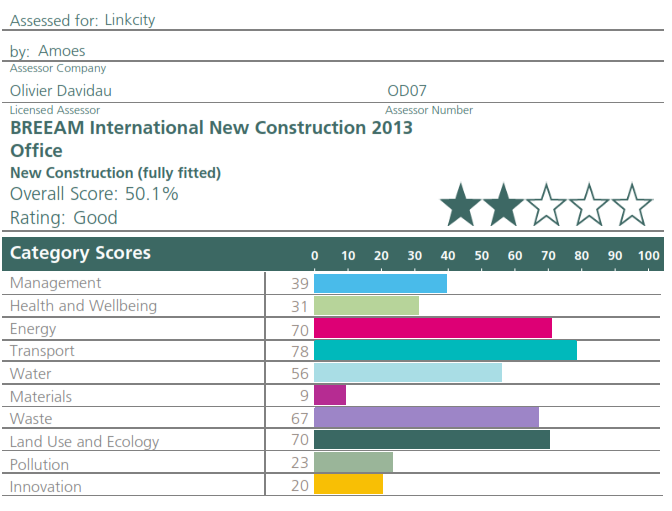672x511 pixels.
Task: Click the fourth empty rating star
Action: point(589,205)
